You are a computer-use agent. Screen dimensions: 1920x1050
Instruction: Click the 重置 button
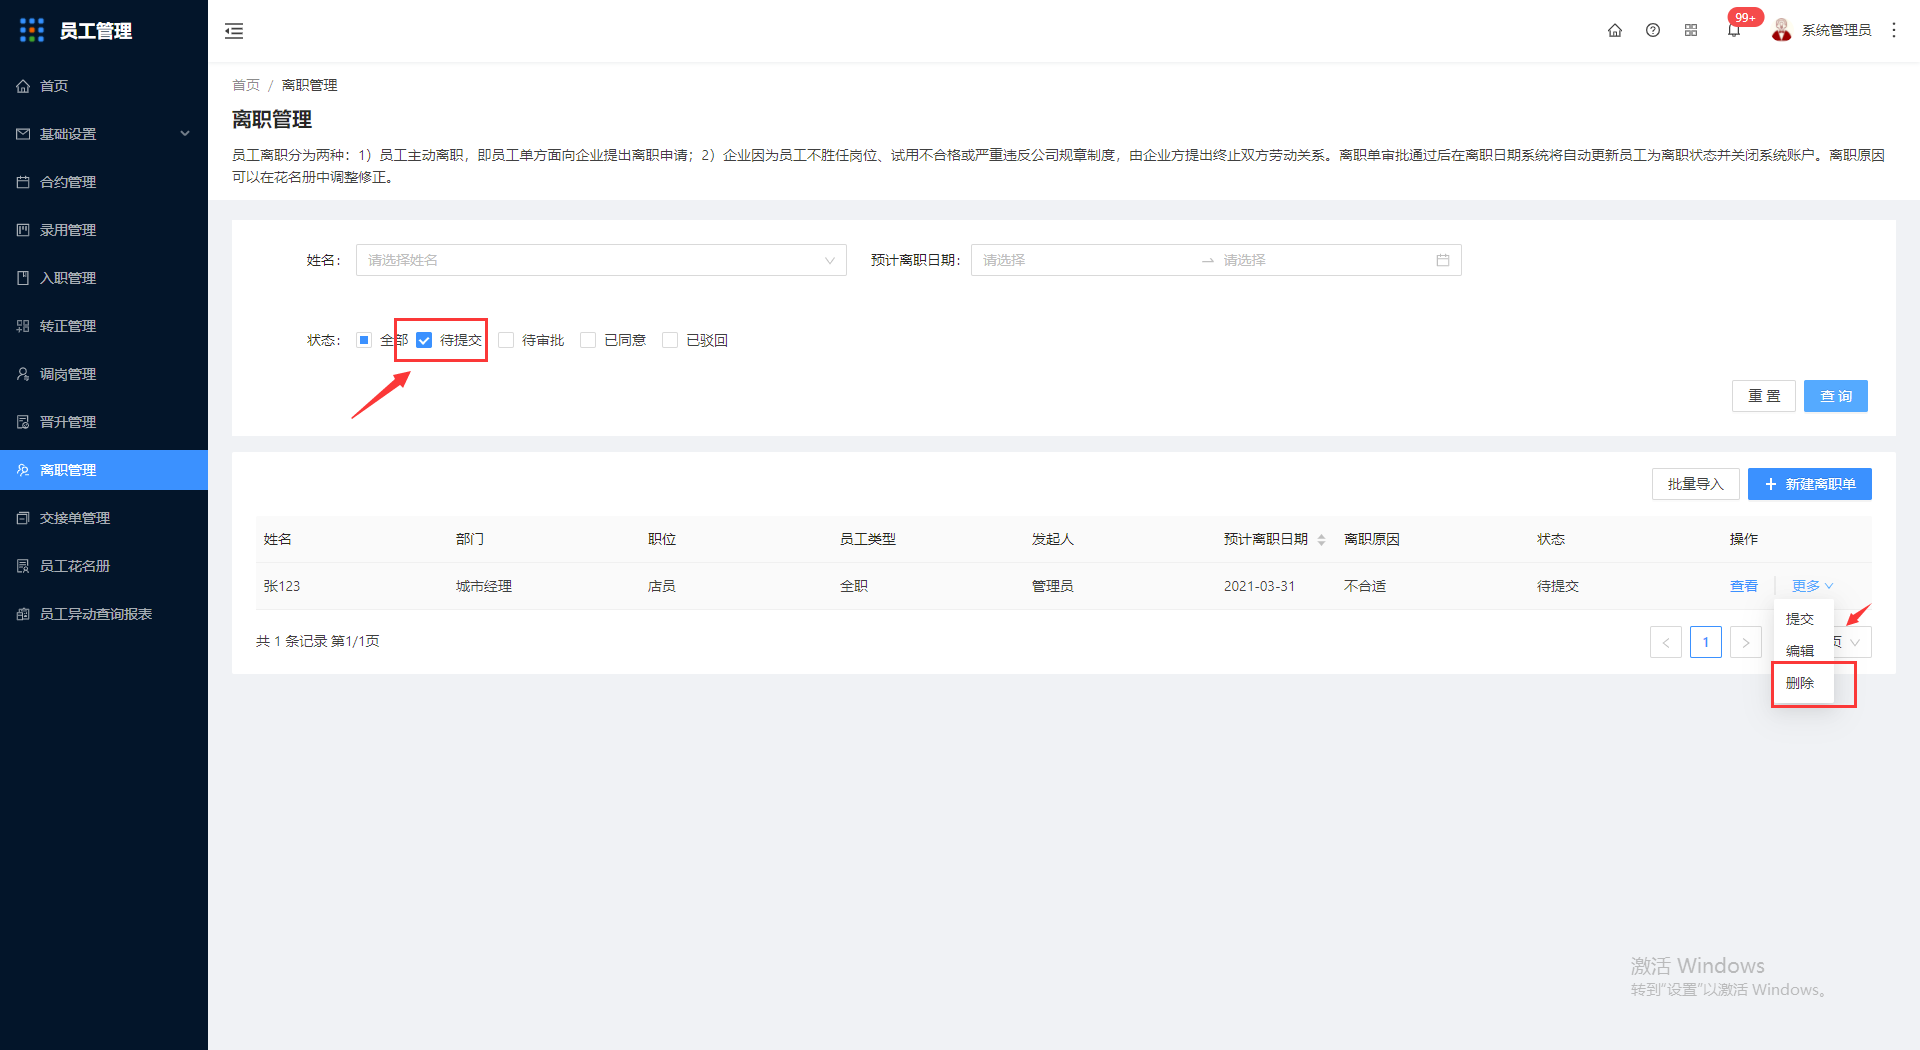pyautogui.click(x=1764, y=396)
